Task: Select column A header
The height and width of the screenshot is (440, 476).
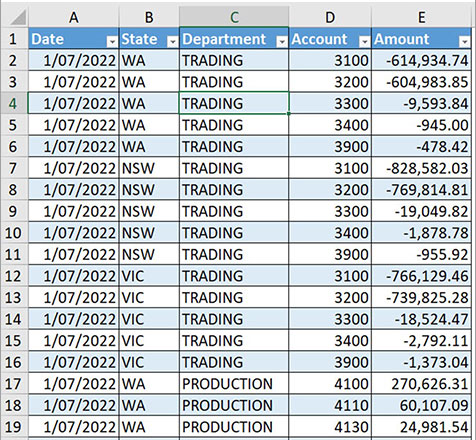Action: tap(74, 17)
